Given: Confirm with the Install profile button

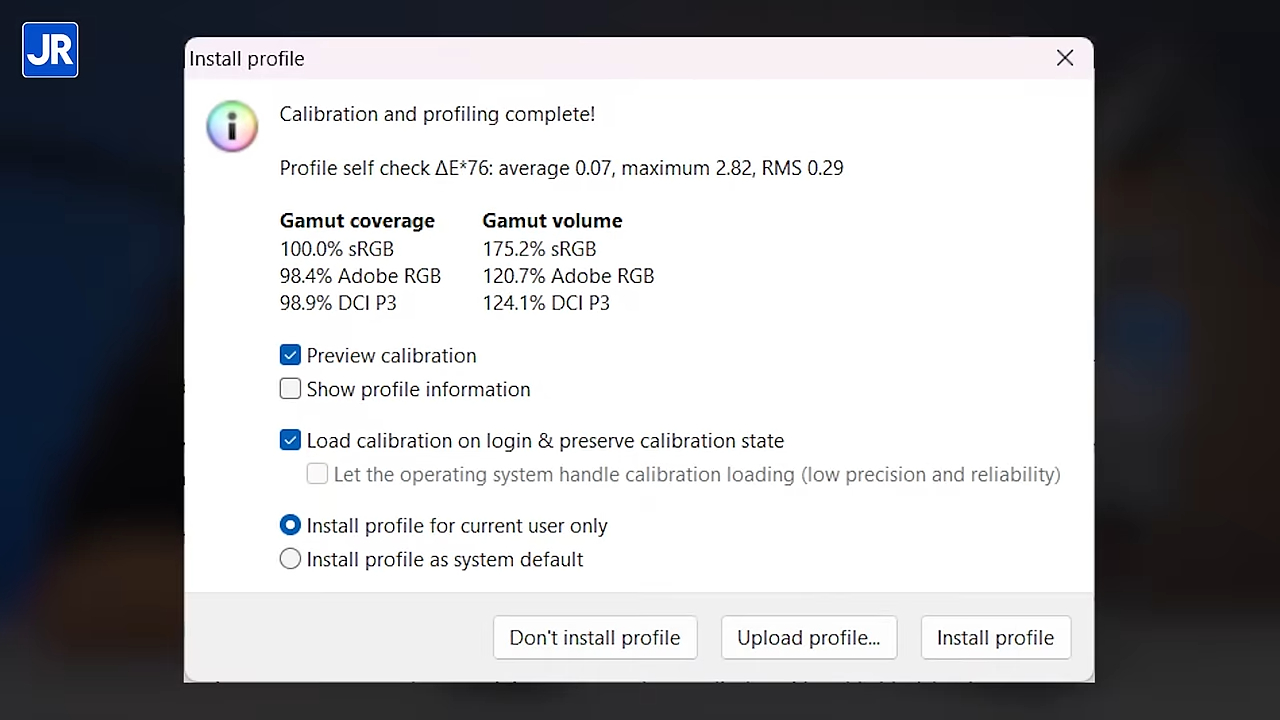Looking at the screenshot, I should pyautogui.click(x=995, y=637).
